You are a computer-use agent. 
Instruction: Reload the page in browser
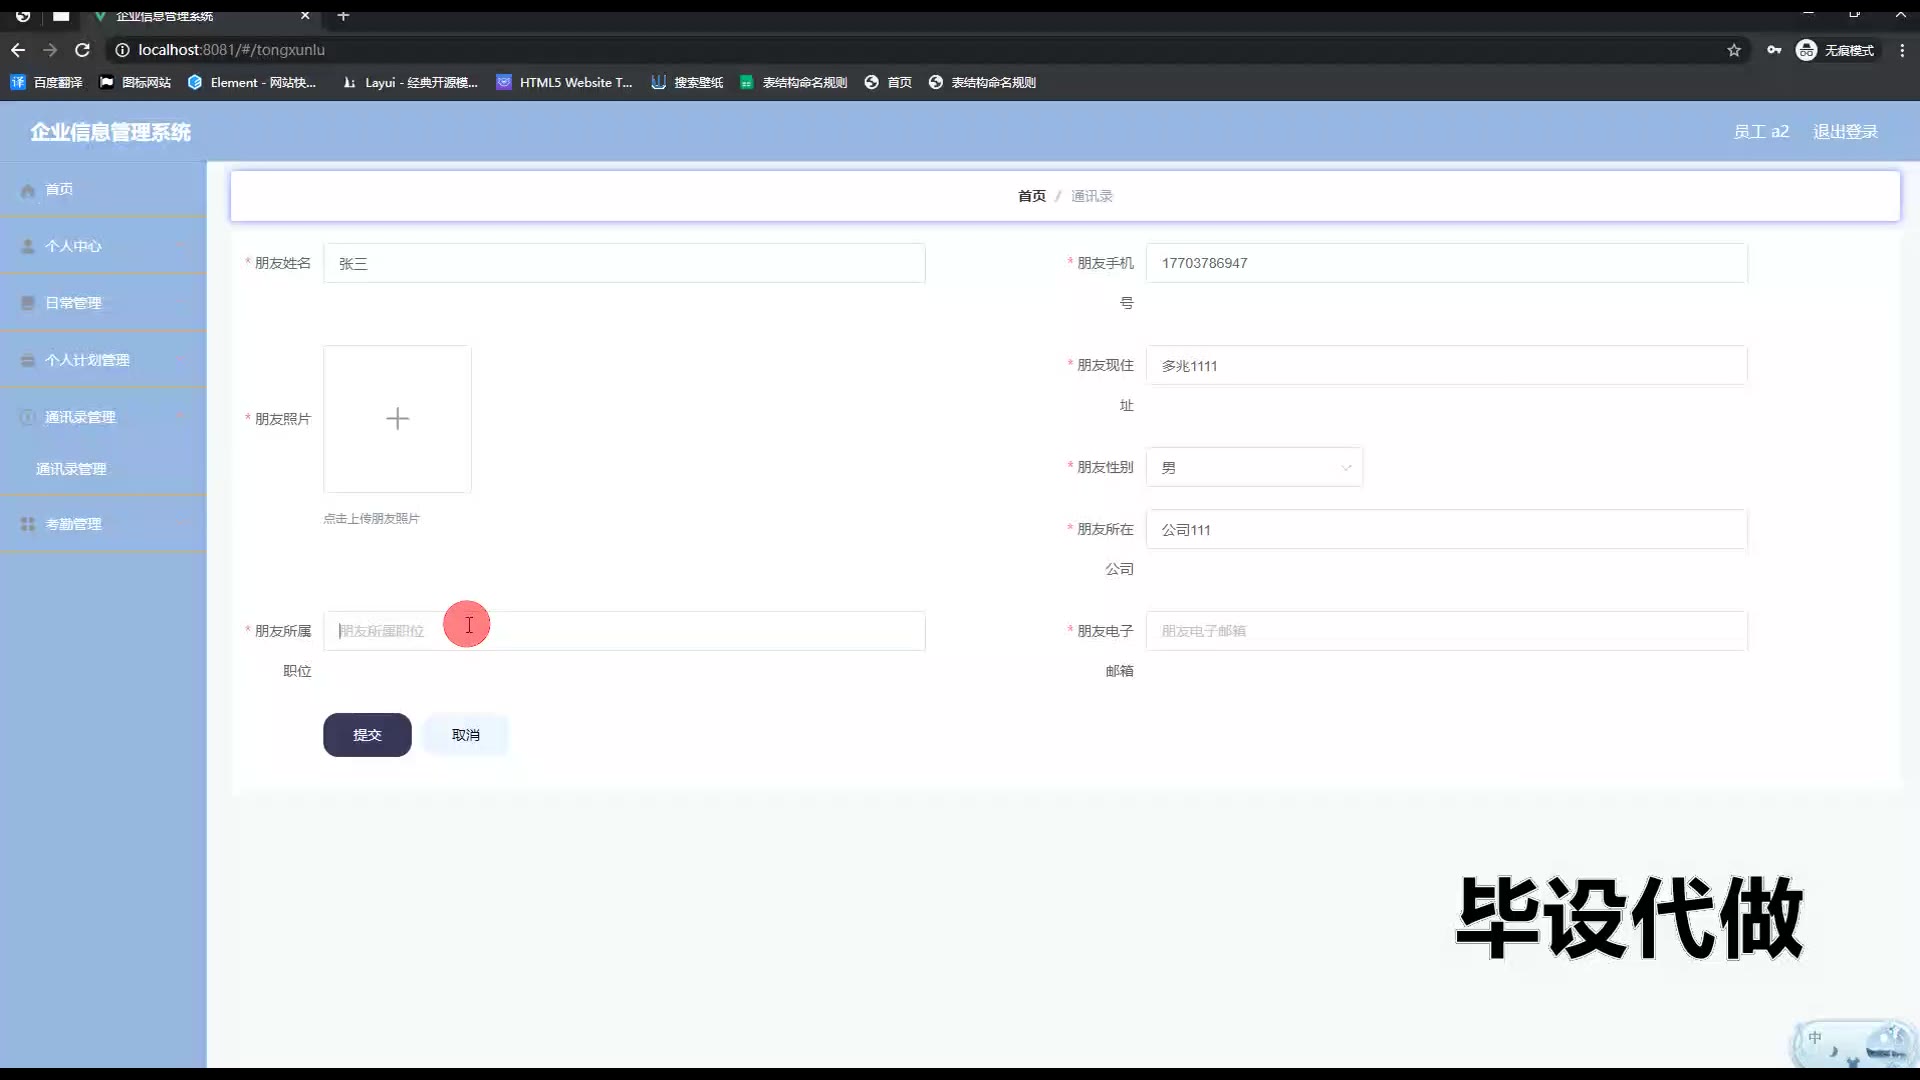pyautogui.click(x=83, y=50)
